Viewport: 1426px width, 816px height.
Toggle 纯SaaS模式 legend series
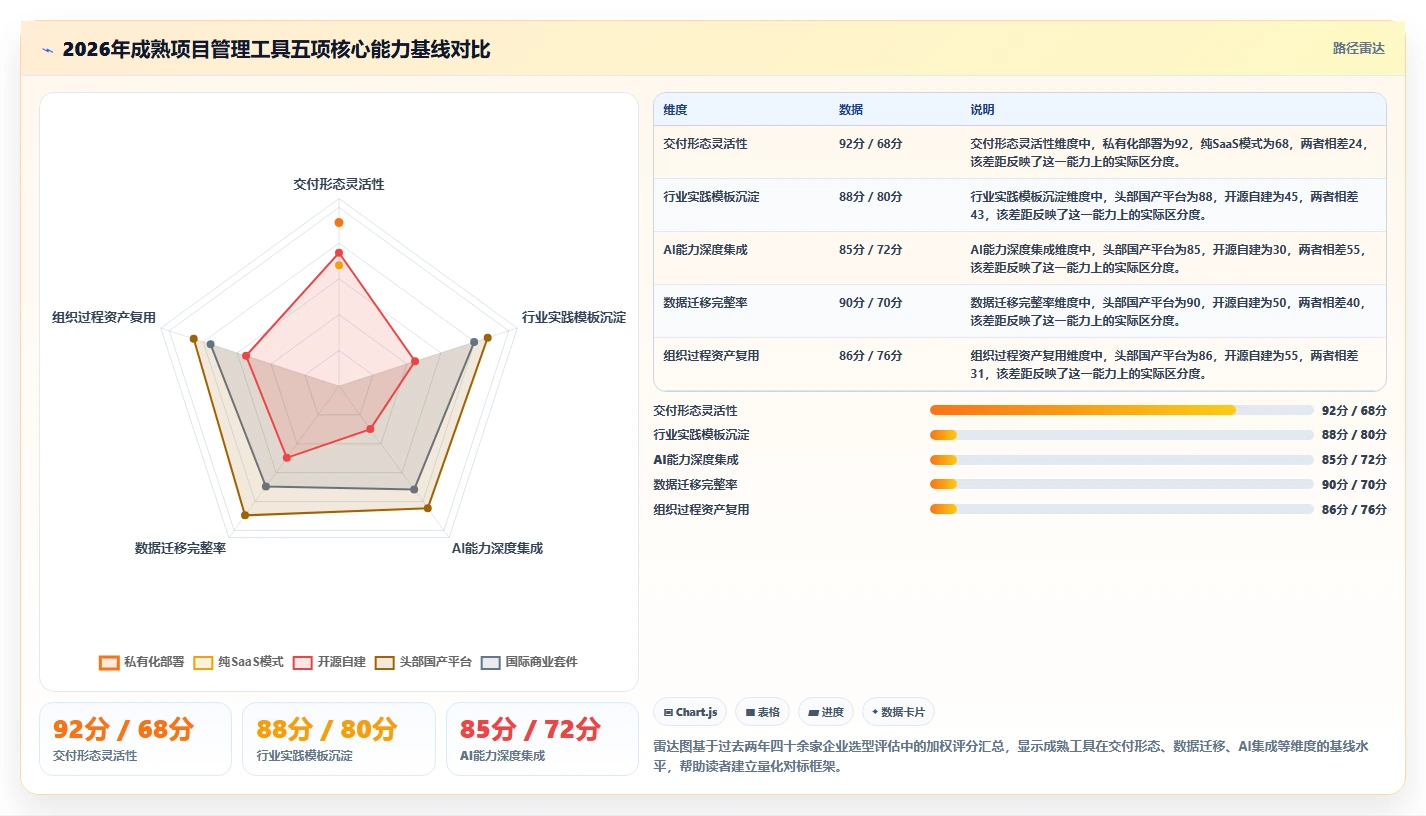click(x=239, y=662)
